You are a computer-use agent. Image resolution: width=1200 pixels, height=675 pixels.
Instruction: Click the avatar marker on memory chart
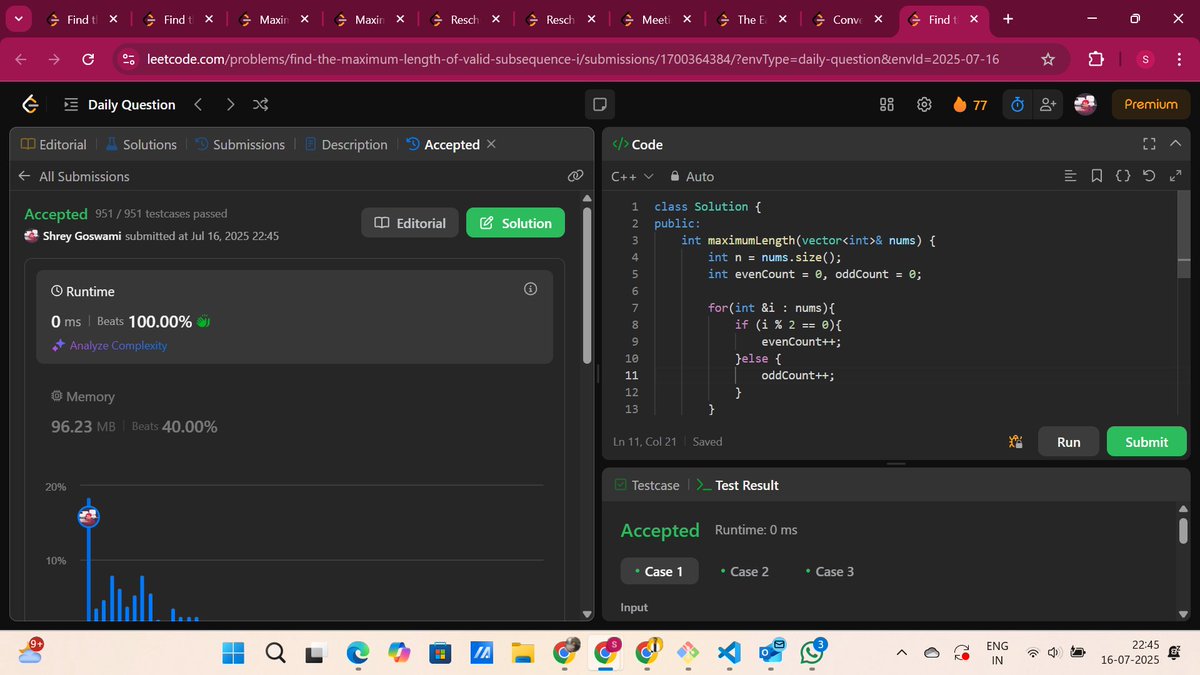coord(88,516)
